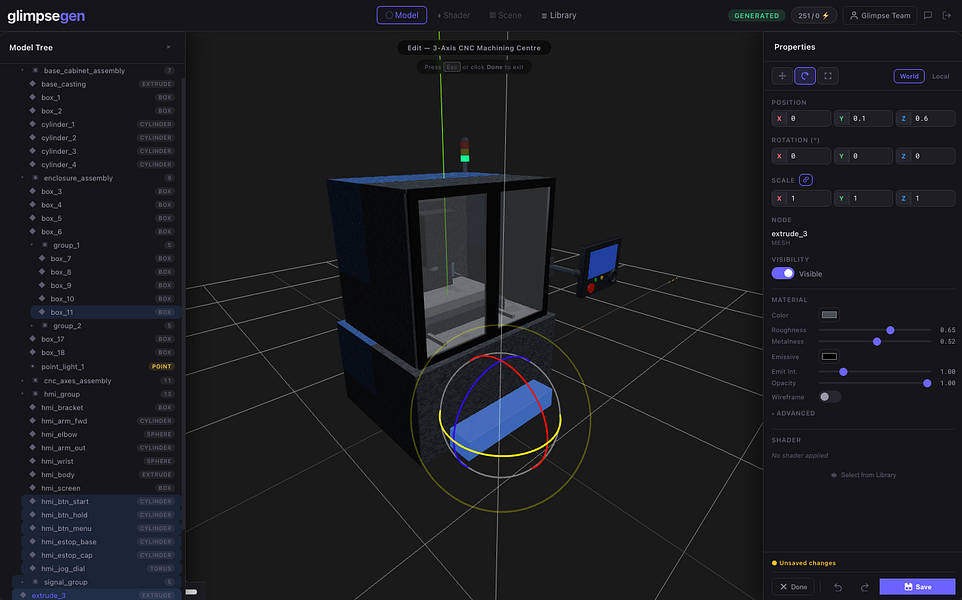Open the Library tab
This screenshot has height=600, width=962.
point(559,15)
